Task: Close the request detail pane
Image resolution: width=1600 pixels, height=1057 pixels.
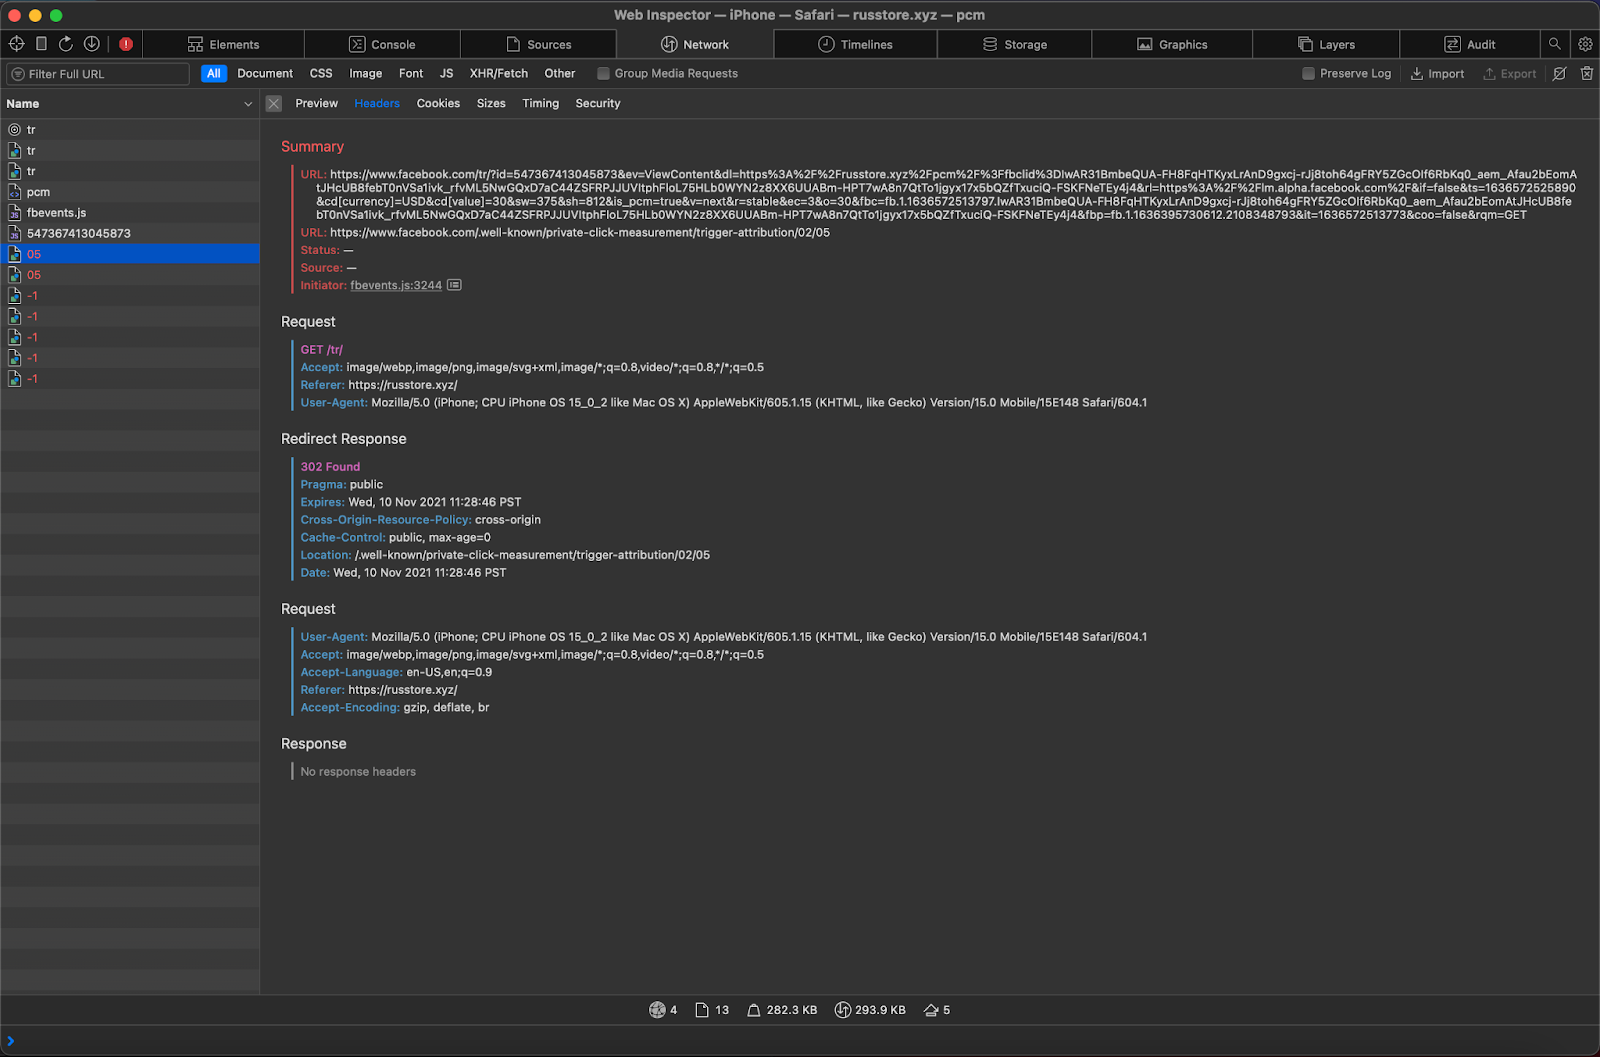Action: click(x=274, y=104)
